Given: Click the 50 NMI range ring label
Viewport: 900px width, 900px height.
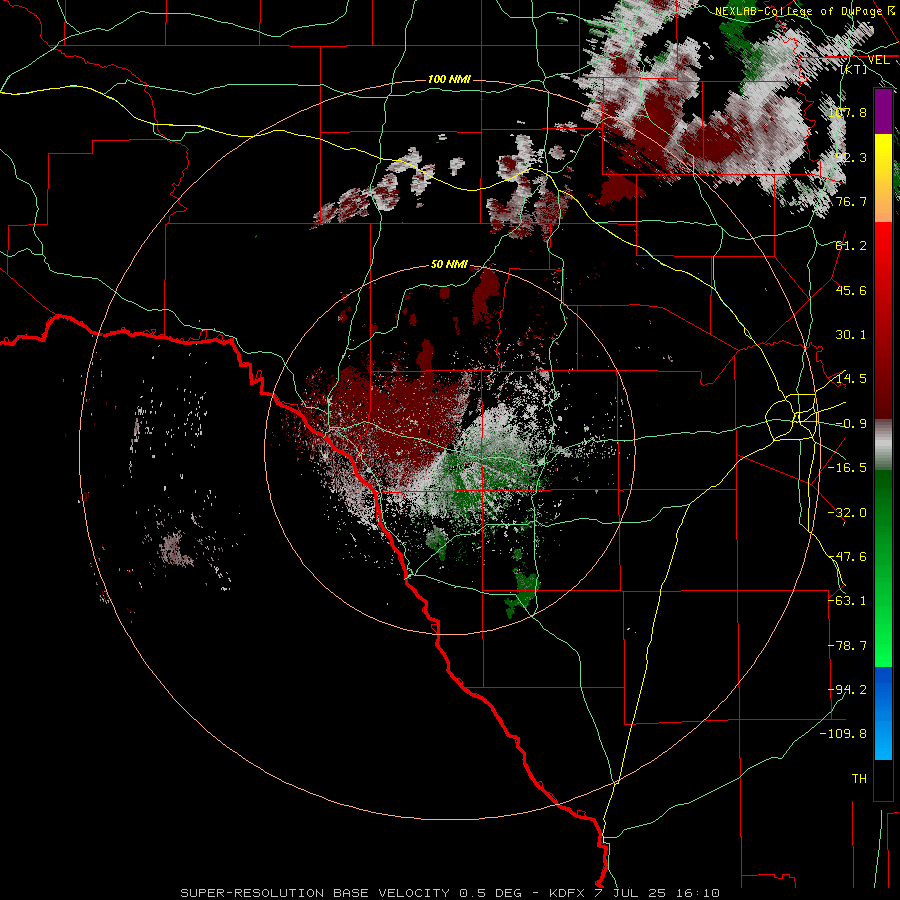Looking at the screenshot, I should (x=449, y=264).
